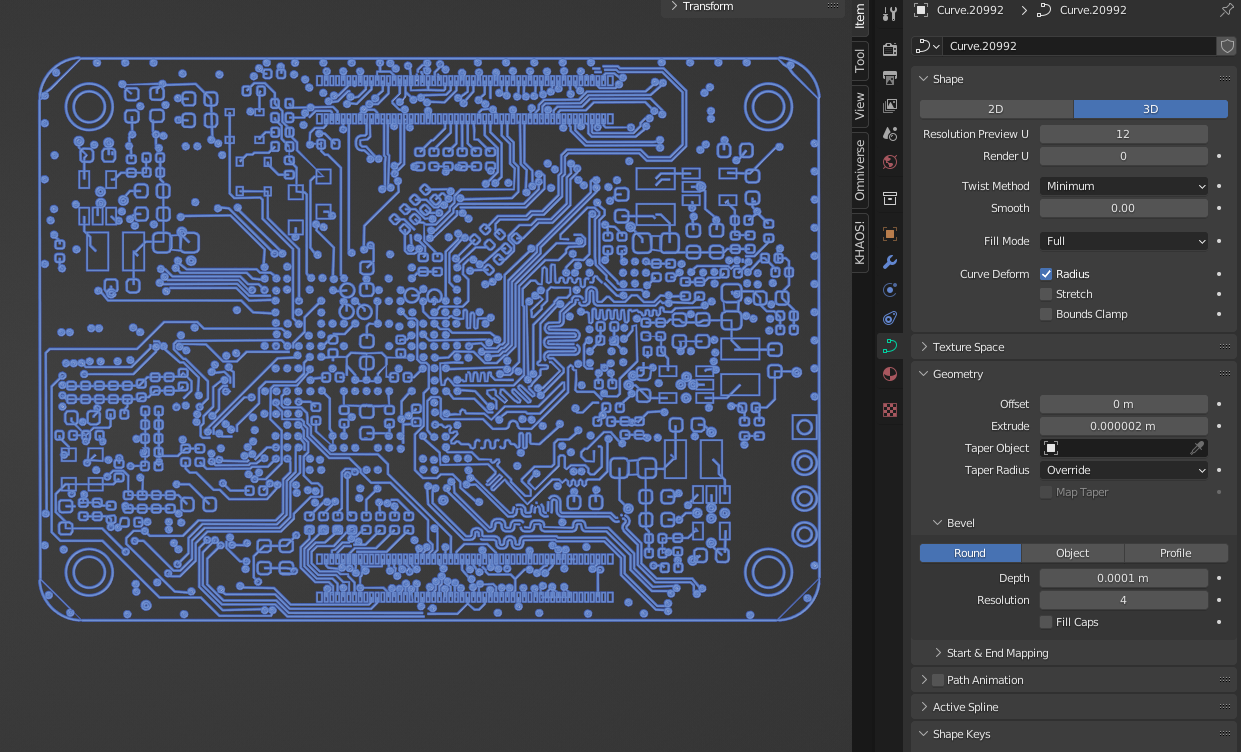Enable the Stretch checkbox
Image resolution: width=1241 pixels, height=752 pixels.
(1046, 294)
